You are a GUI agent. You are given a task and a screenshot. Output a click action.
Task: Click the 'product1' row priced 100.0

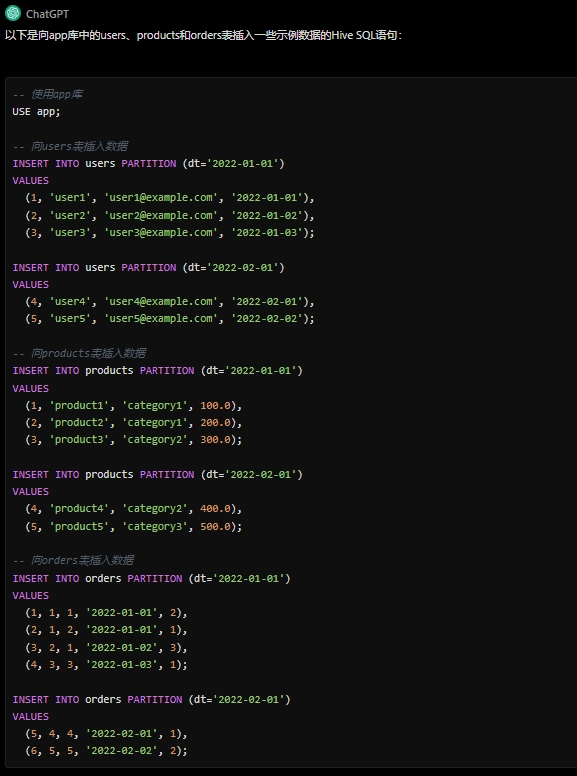pos(134,405)
